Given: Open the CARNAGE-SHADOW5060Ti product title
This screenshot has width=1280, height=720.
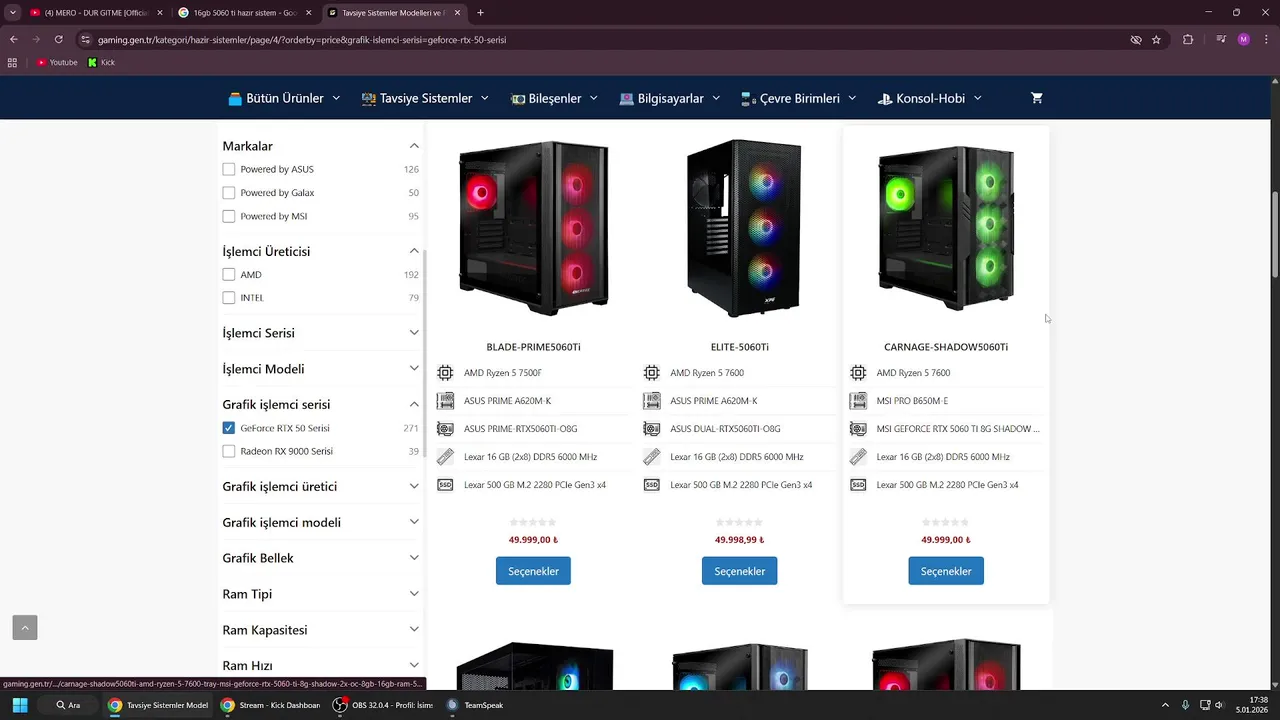Looking at the screenshot, I should (946, 347).
